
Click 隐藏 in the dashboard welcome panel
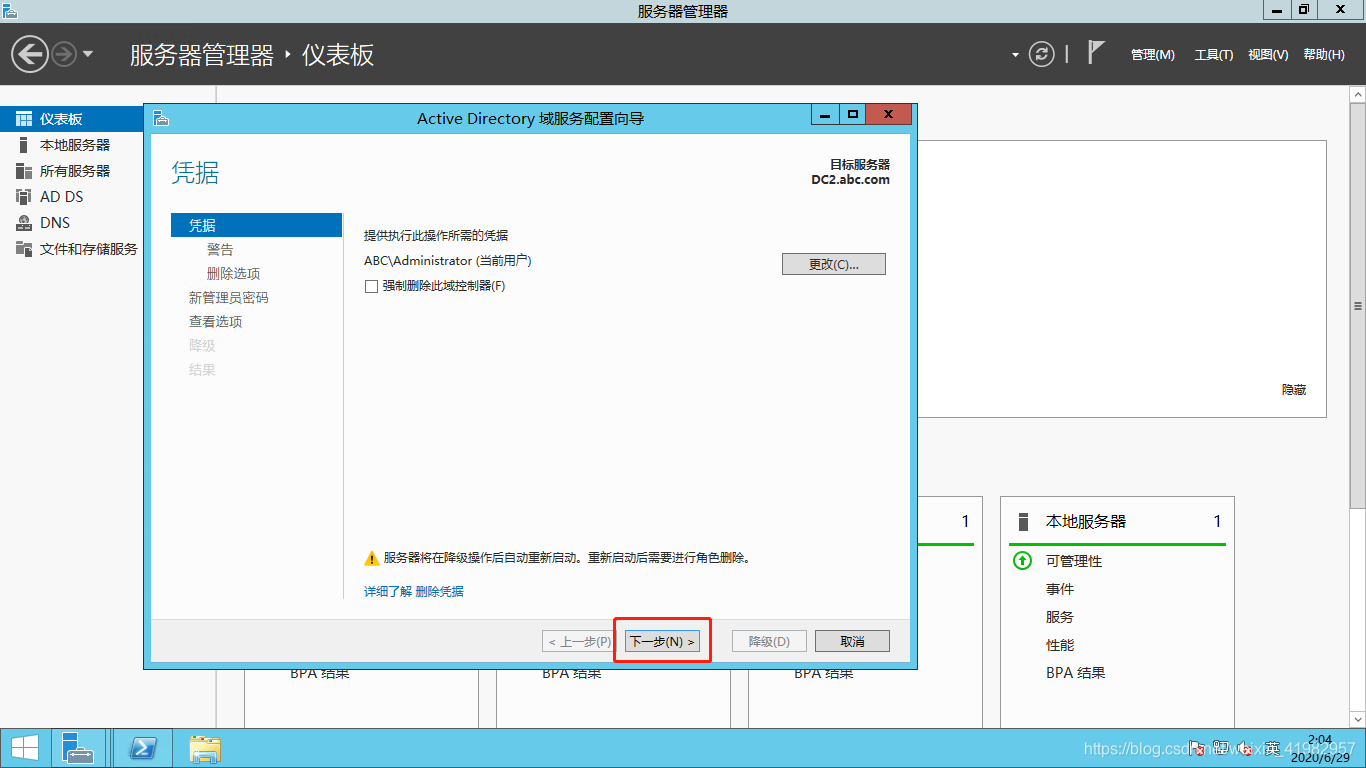pos(1294,389)
